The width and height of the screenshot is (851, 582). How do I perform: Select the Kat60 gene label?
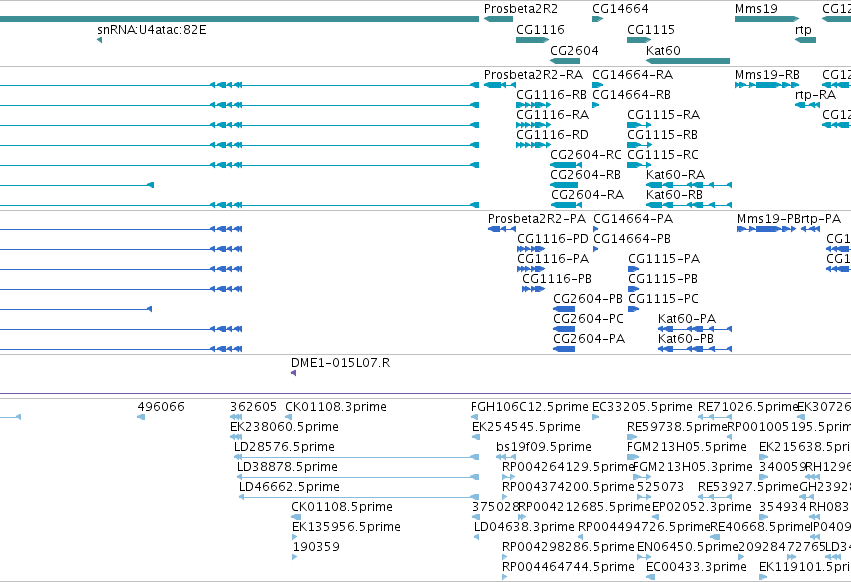663,50
